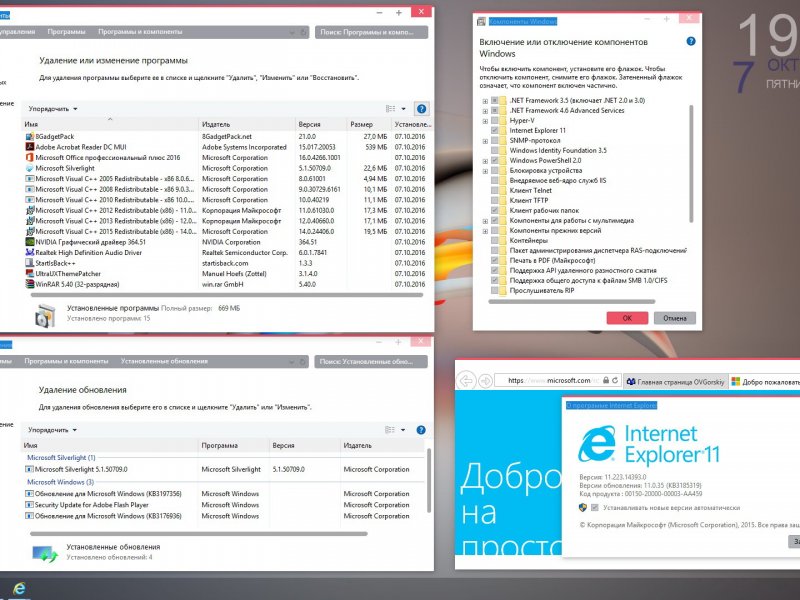Click the Security Update for Adobe Flash Player icon

29,505
